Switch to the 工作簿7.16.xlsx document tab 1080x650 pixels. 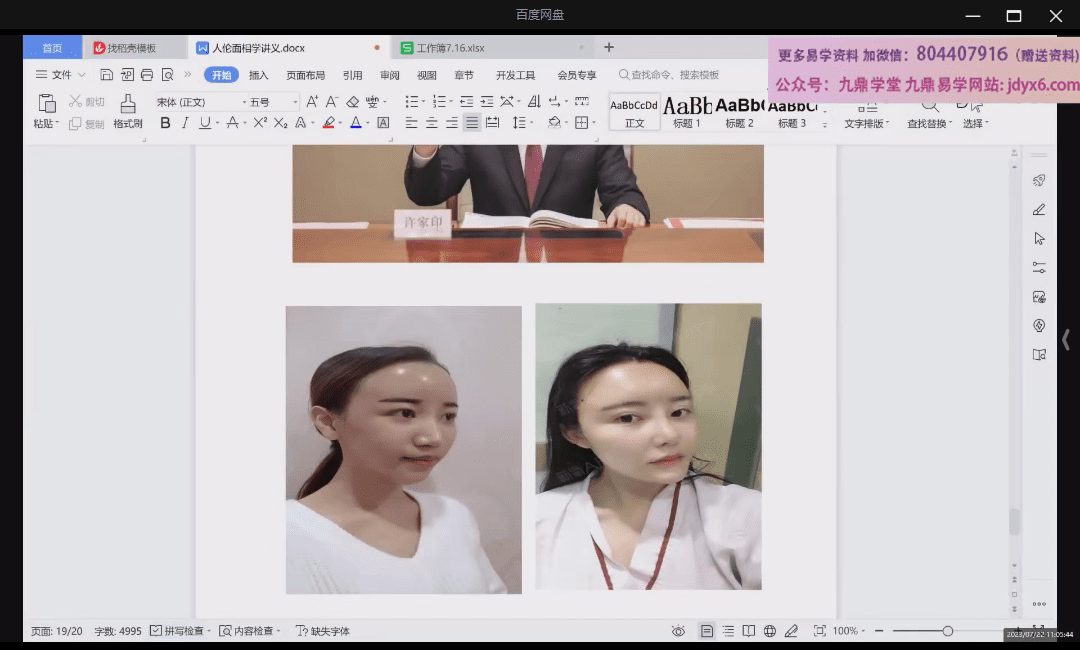[450, 47]
